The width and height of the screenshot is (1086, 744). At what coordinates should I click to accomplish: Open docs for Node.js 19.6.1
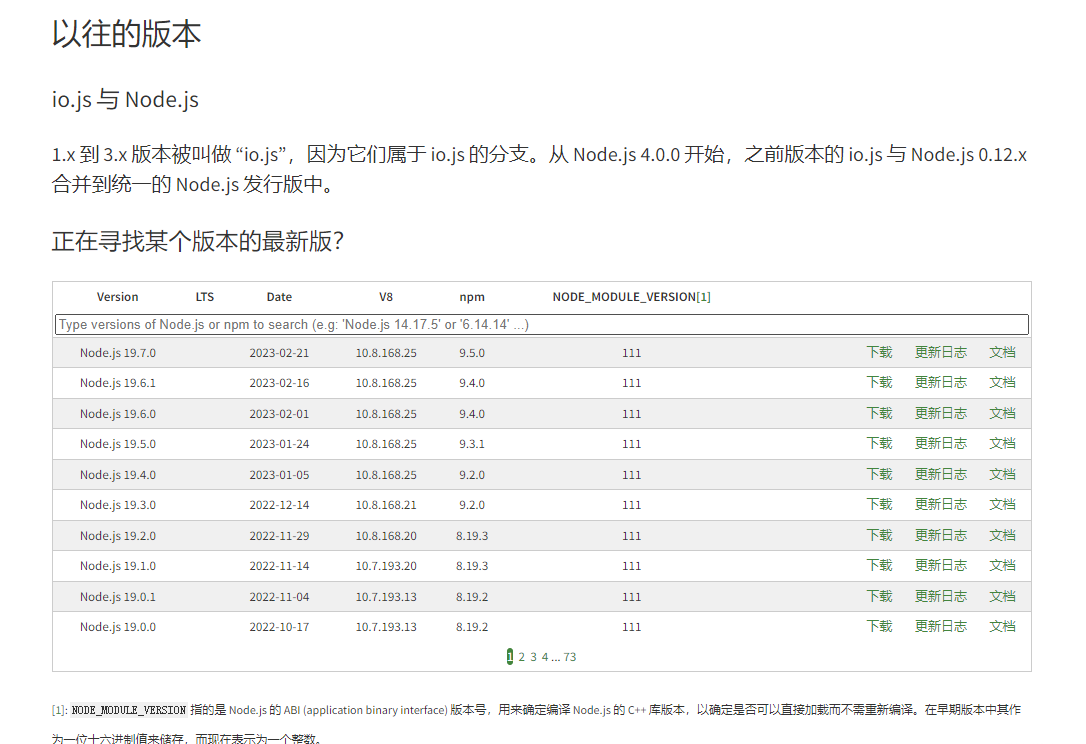pos(1002,382)
